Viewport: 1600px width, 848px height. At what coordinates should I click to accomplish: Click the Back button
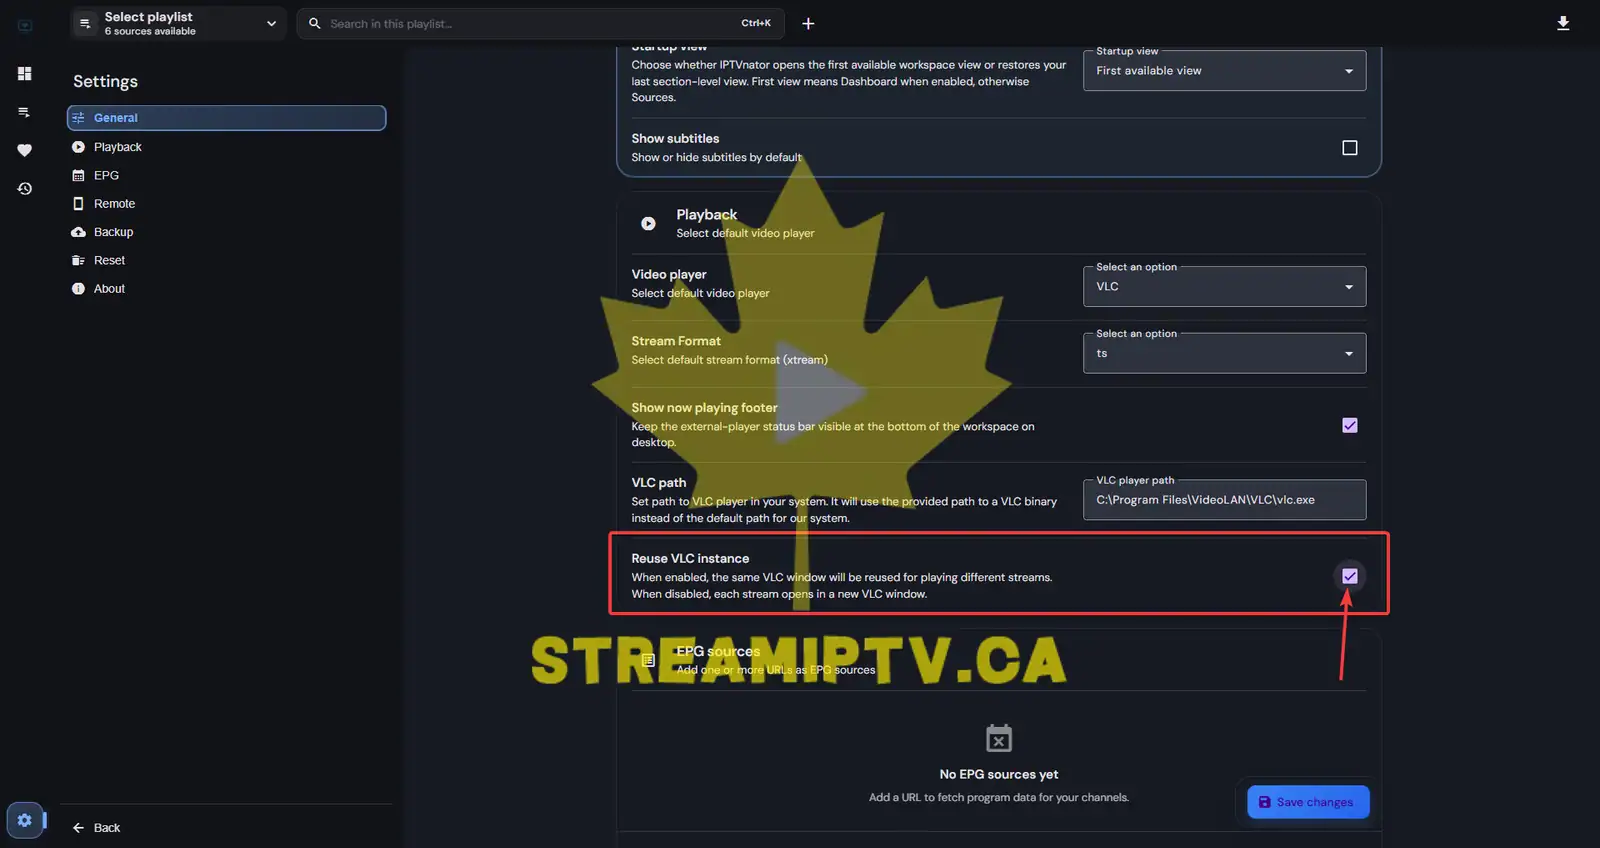point(96,828)
